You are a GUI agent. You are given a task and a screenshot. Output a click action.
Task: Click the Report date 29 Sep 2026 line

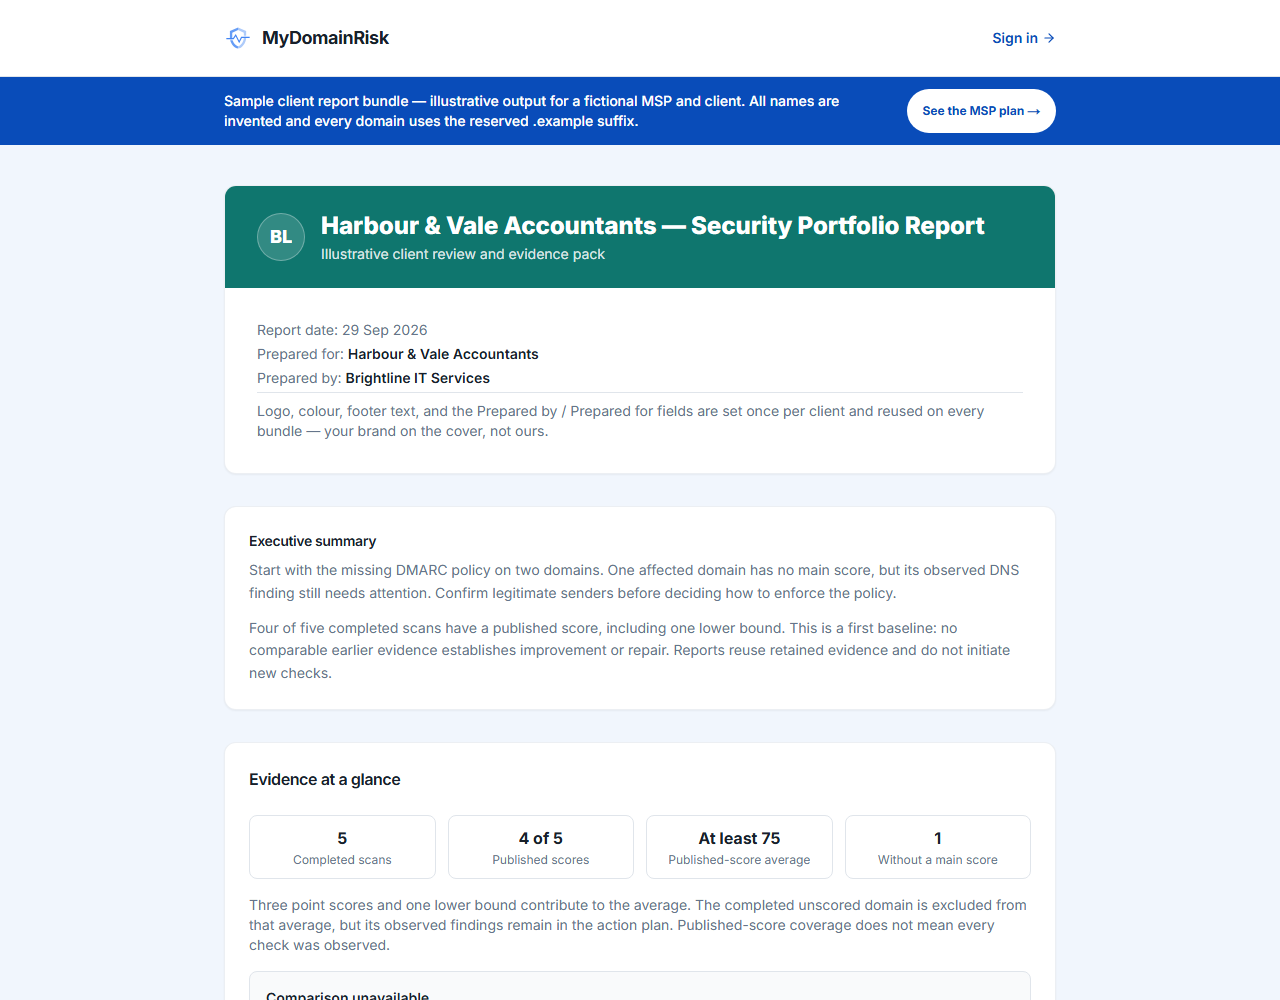[x=342, y=330]
